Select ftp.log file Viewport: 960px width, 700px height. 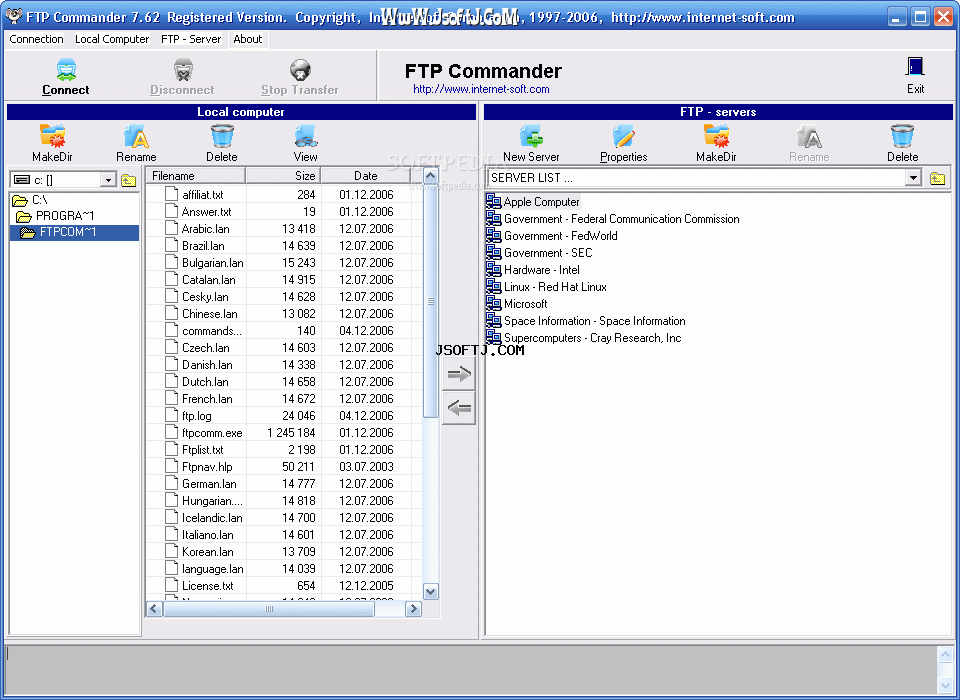(197, 416)
